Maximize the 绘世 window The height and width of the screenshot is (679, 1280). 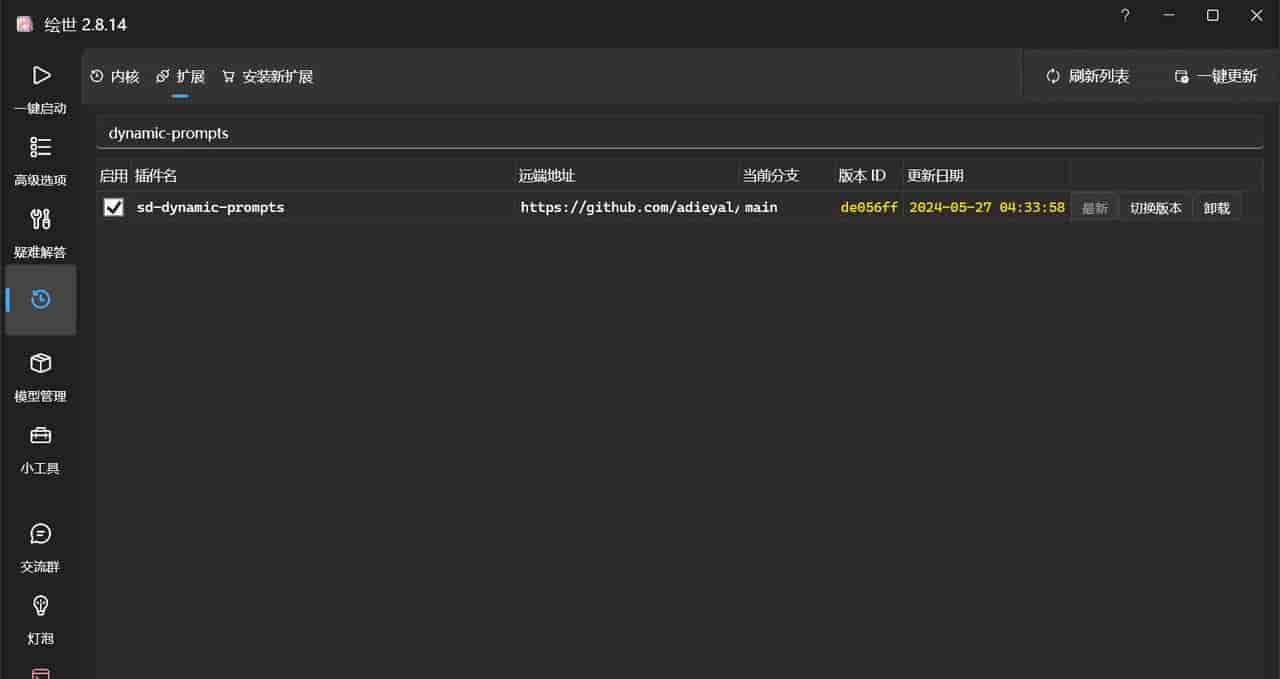pos(1213,15)
